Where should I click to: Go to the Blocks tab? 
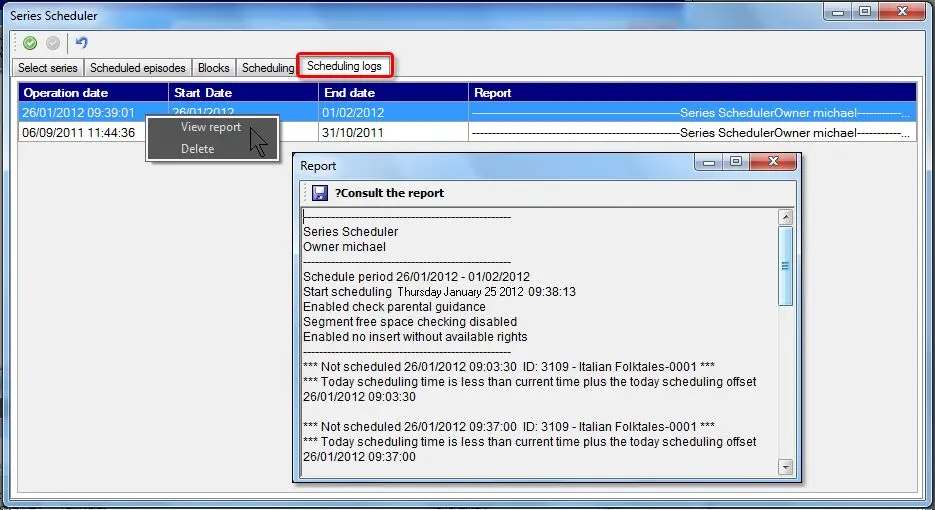point(214,68)
